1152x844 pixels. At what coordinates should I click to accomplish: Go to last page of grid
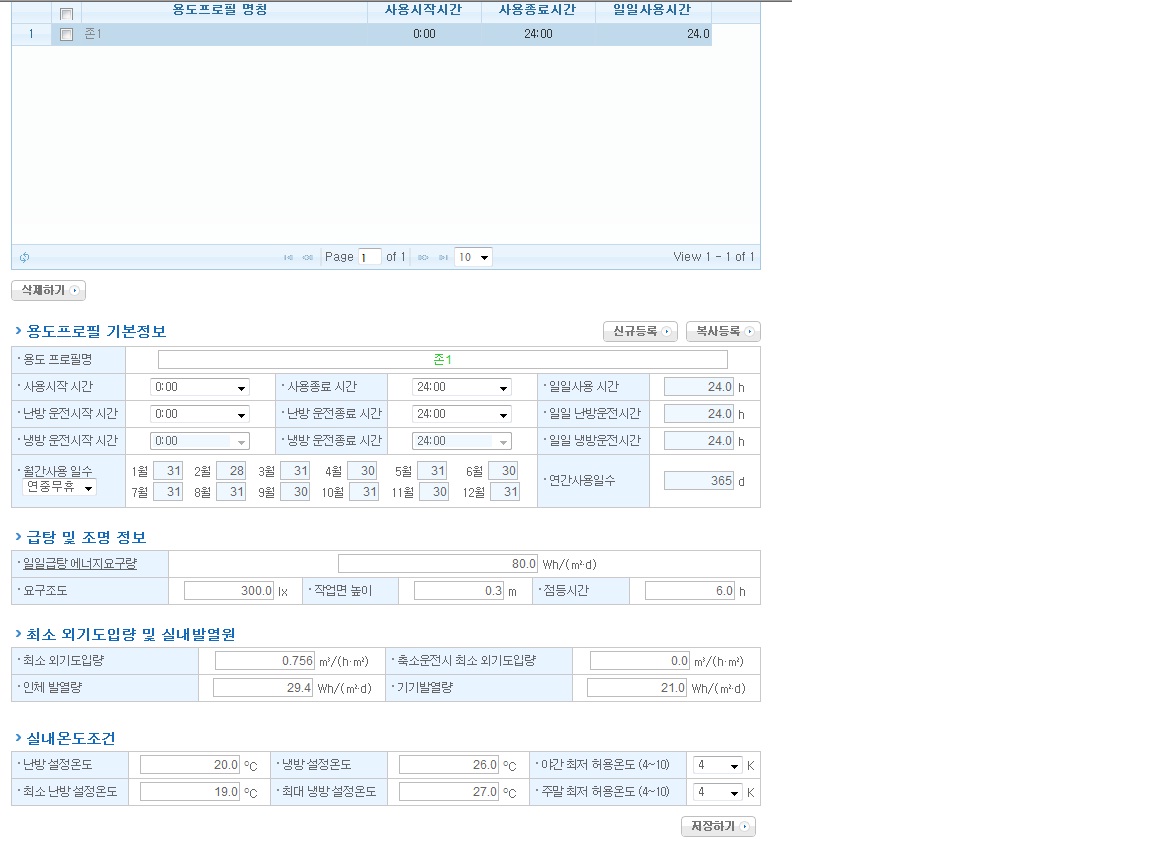(x=442, y=257)
